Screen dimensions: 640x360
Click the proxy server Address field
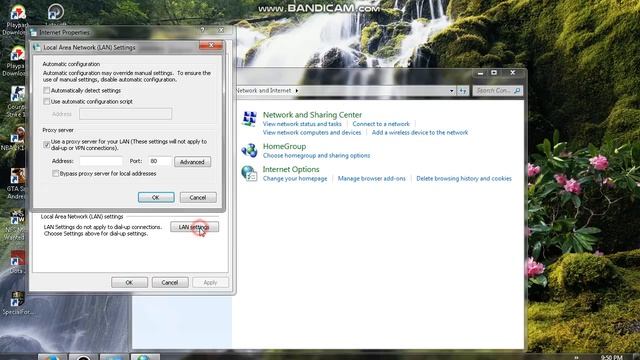pos(101,161)
